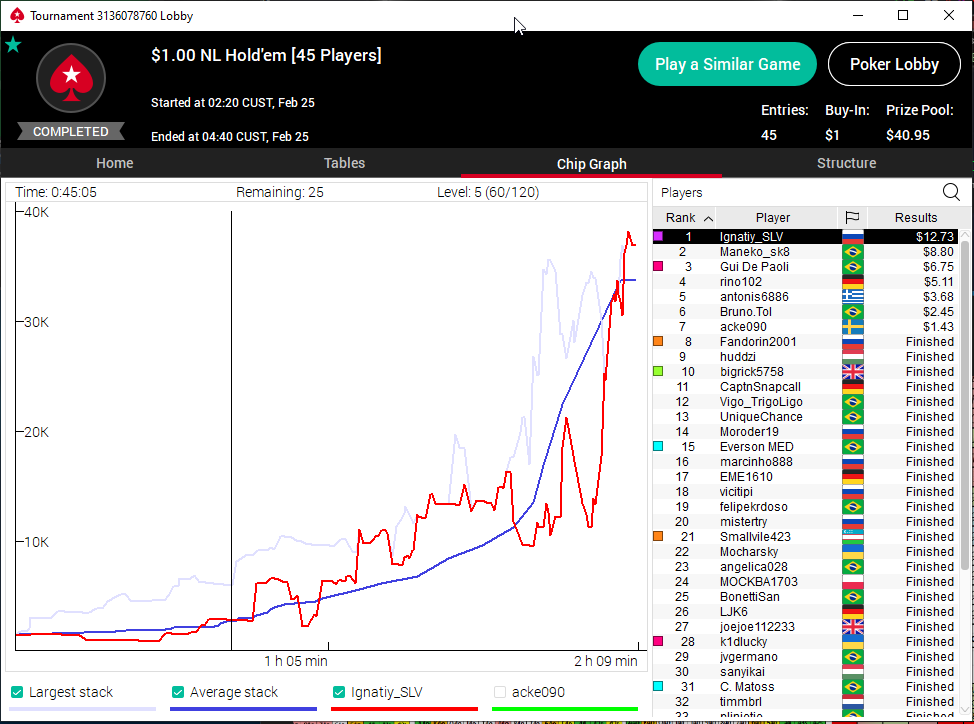Click Swedish flag next to acke090
Screen dimensions: 974x724
tap(852, 327)
